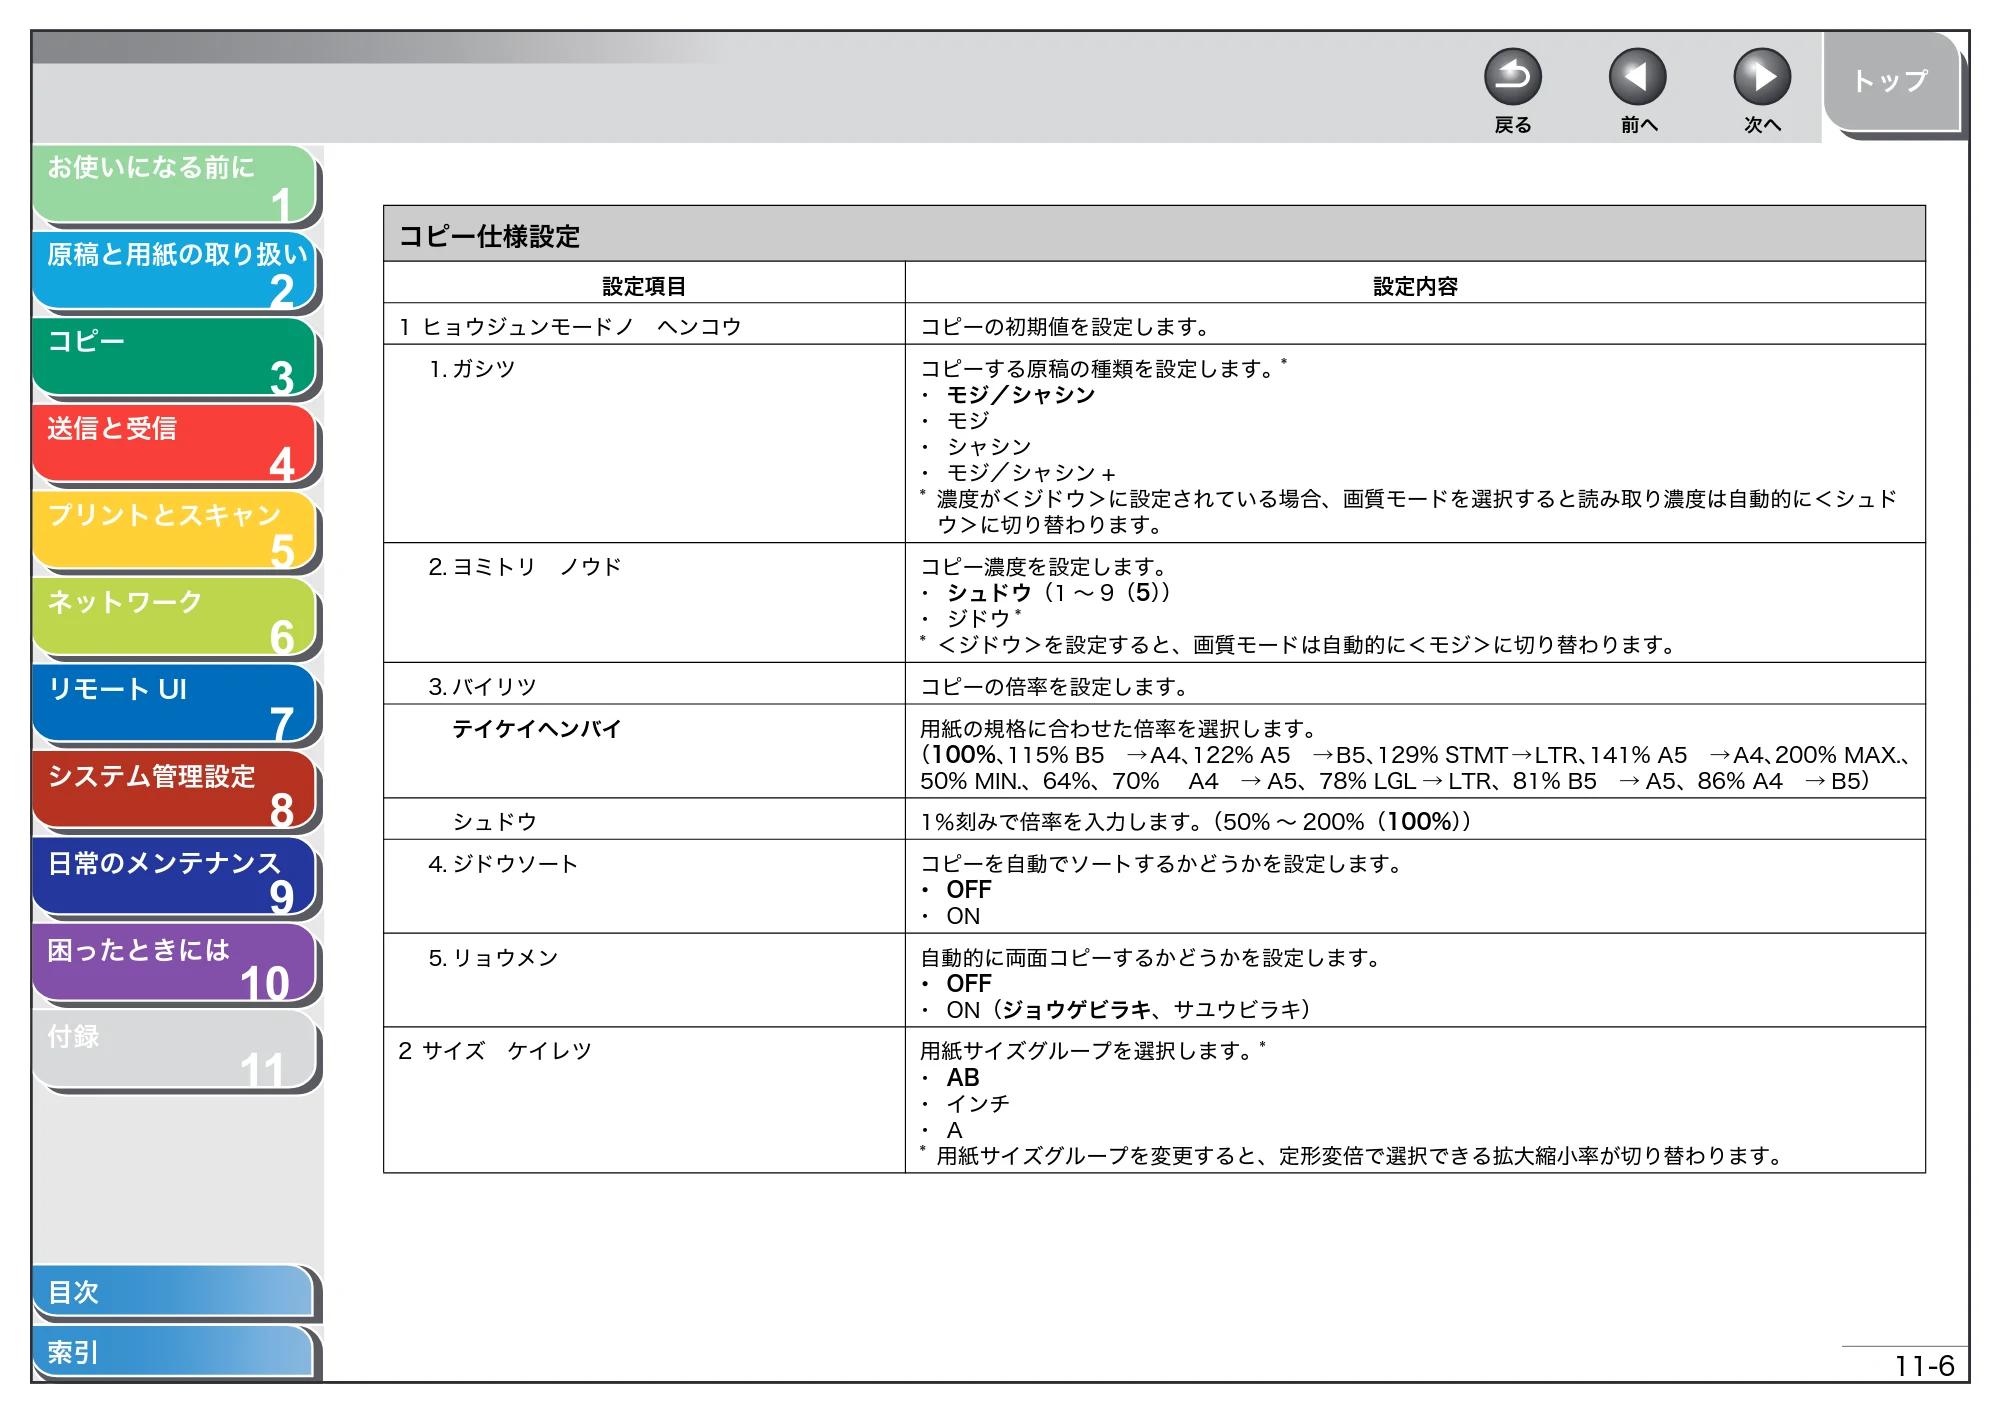Open chapter 5 プリントとスキャン tab
The width and height of the screenshot is (2000, 1414).
coord(175,532)
